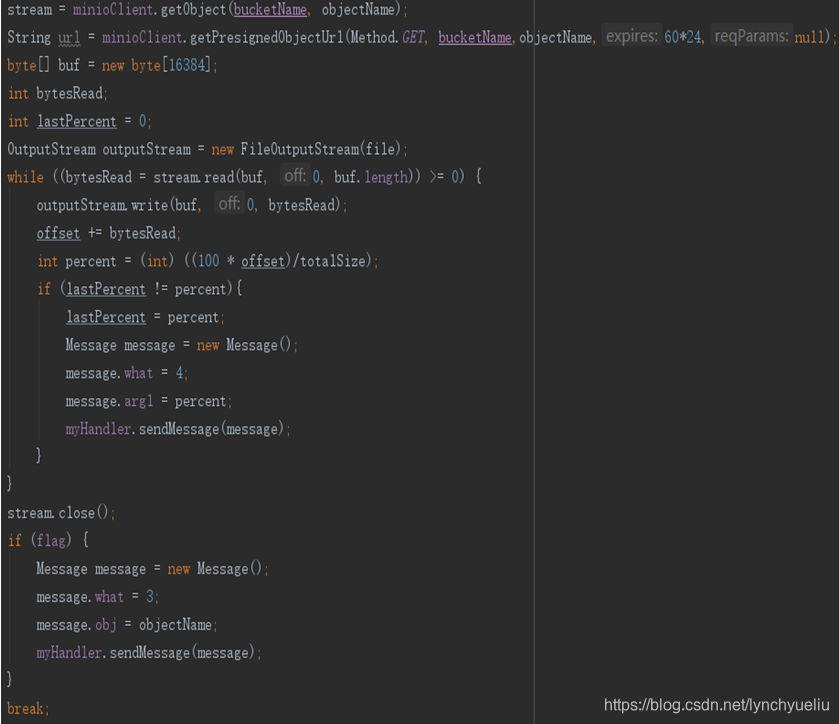
Task: Click the 'totalSize' variable
Action: coord(333,261)
